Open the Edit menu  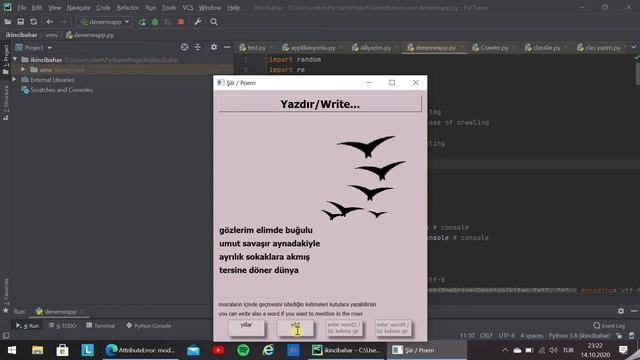pyautogui.click(x=37, y=8)
